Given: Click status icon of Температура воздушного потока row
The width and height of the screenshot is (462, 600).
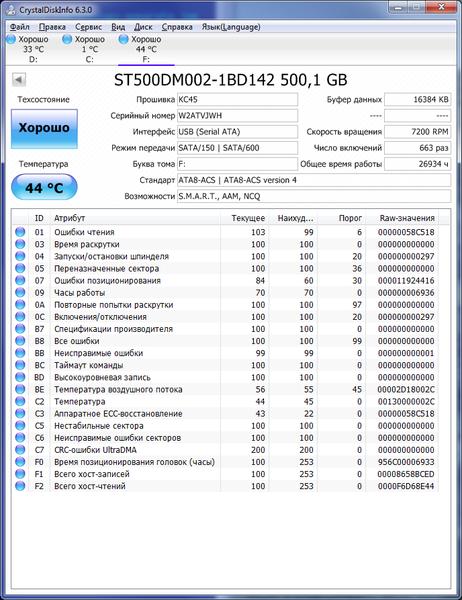Looking at the screenshot, I should (20, 389).
